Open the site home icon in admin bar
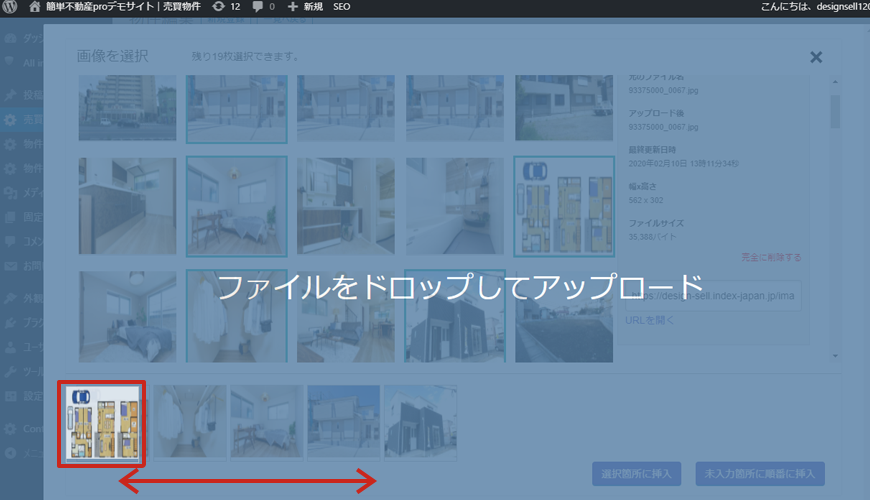 pos(37,7)
